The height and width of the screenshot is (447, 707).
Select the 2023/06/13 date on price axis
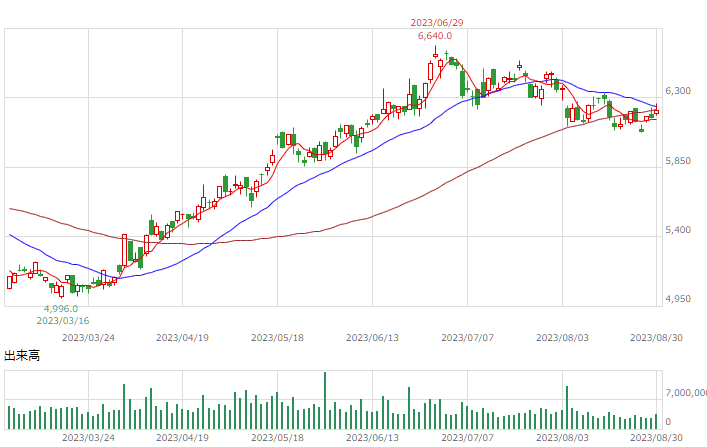(x=372, y=337)
